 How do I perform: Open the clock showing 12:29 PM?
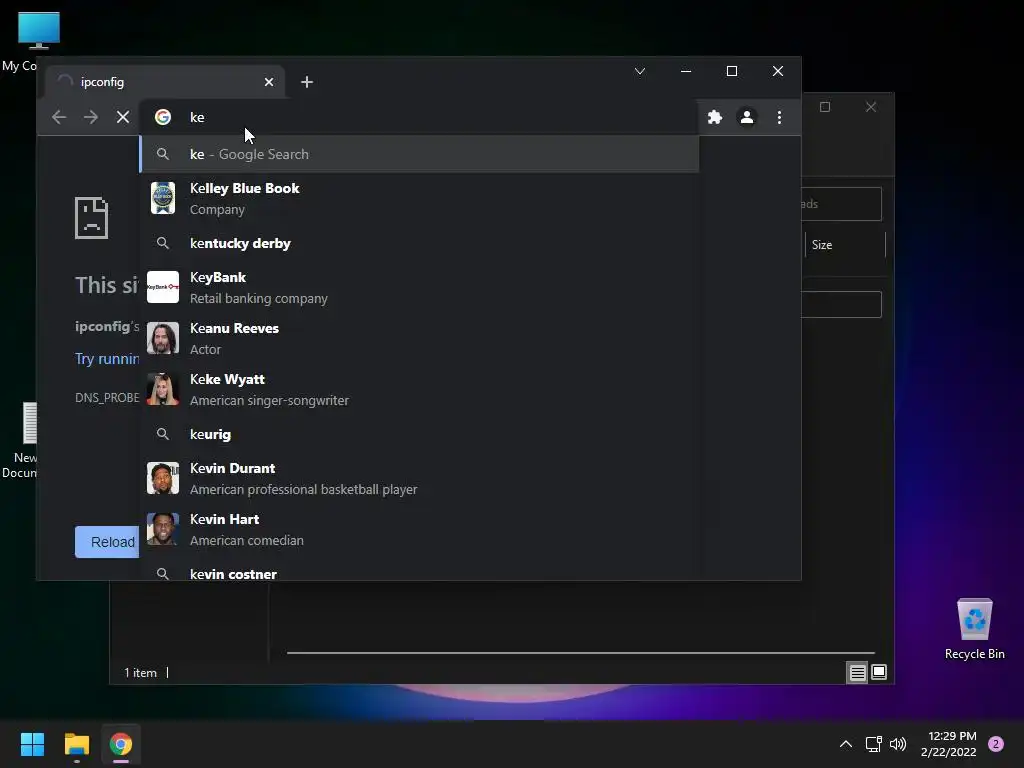click(x=949, y=744)
